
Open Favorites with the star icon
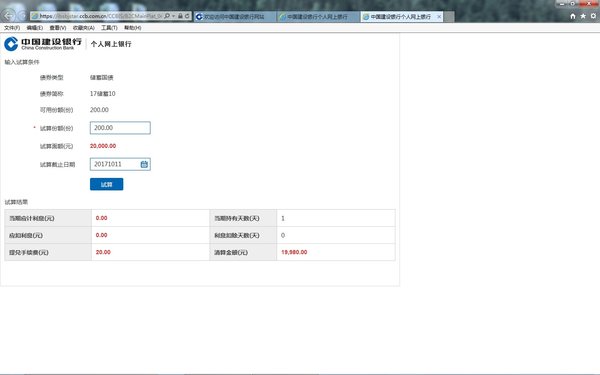point(583,16)
